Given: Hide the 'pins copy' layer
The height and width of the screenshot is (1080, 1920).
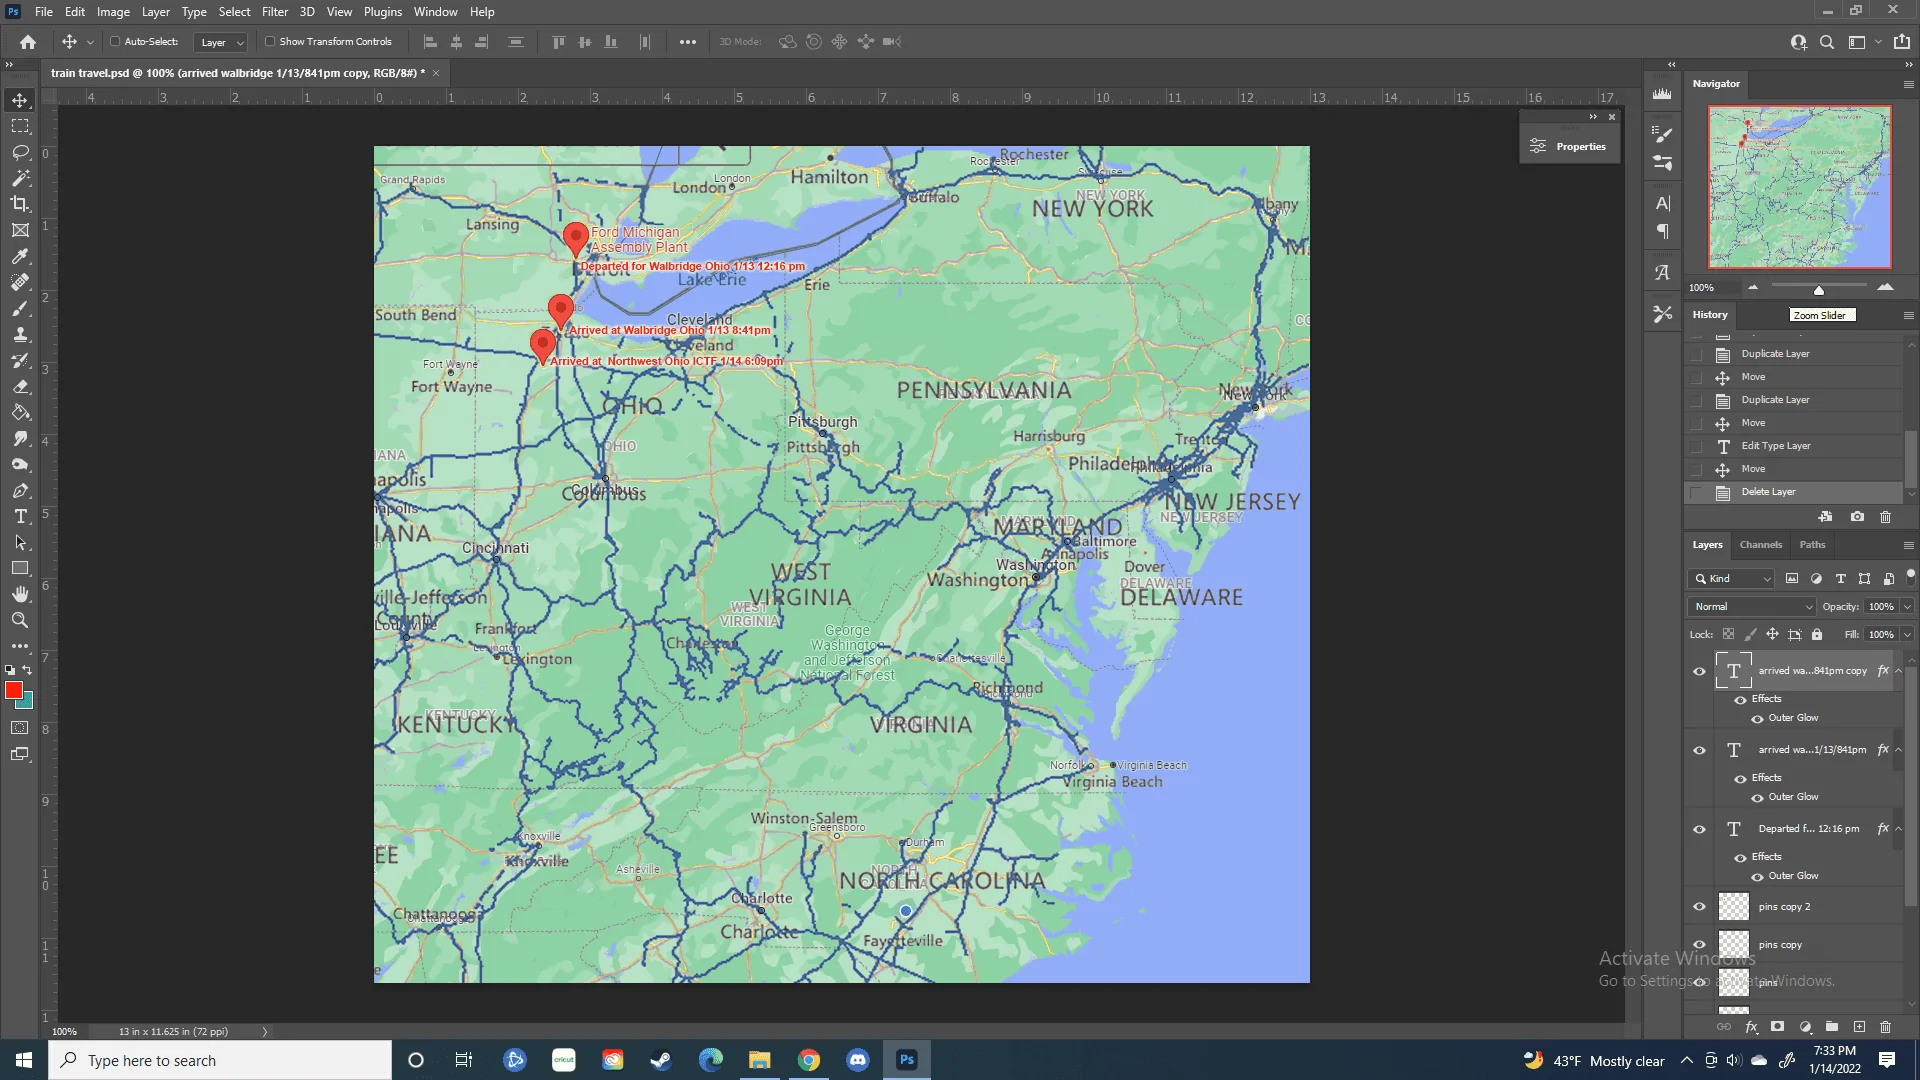Looking at the screenshot, I should (x=1699, y=945).
